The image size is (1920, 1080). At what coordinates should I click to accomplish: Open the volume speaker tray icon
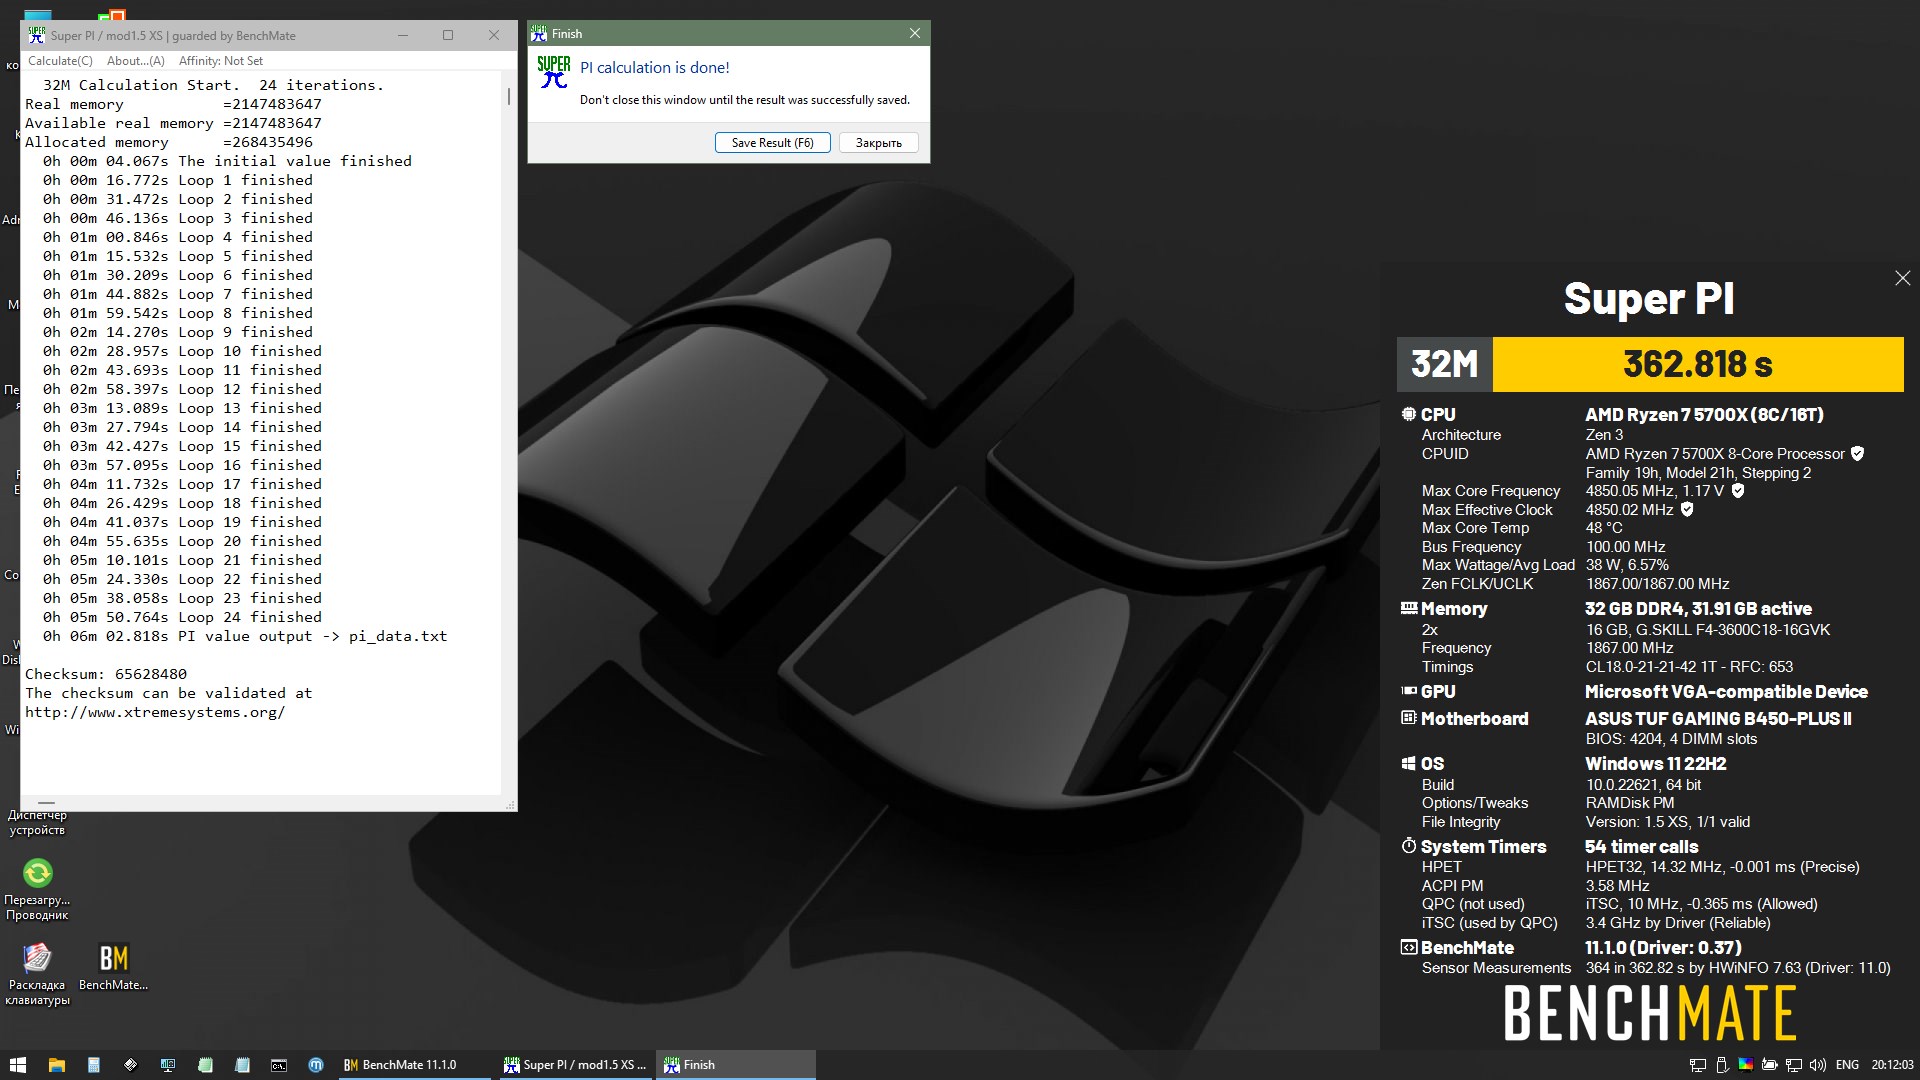(x=1817, y=1065)
